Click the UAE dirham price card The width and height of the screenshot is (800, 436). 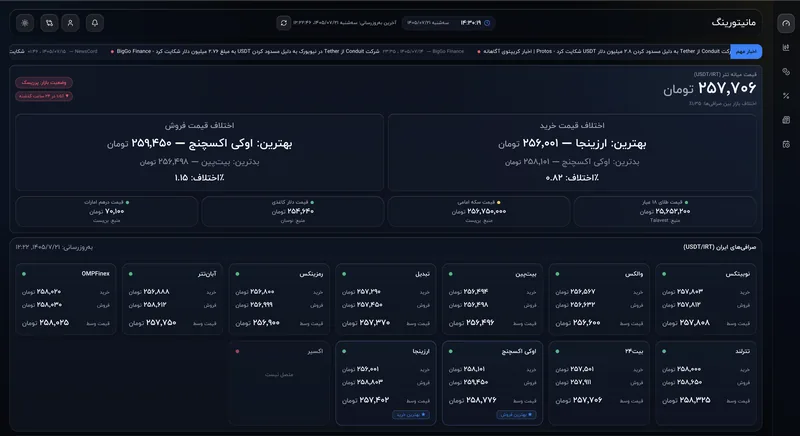pos(107,211)
